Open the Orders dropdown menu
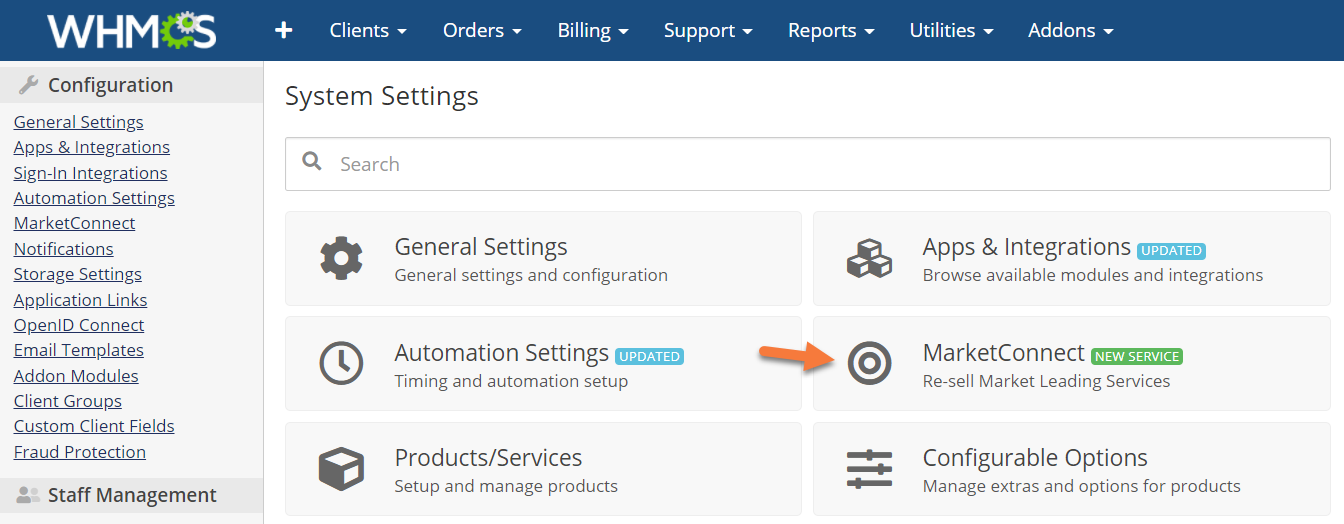This screenshot has height=524, width=1344. (482, 31)
